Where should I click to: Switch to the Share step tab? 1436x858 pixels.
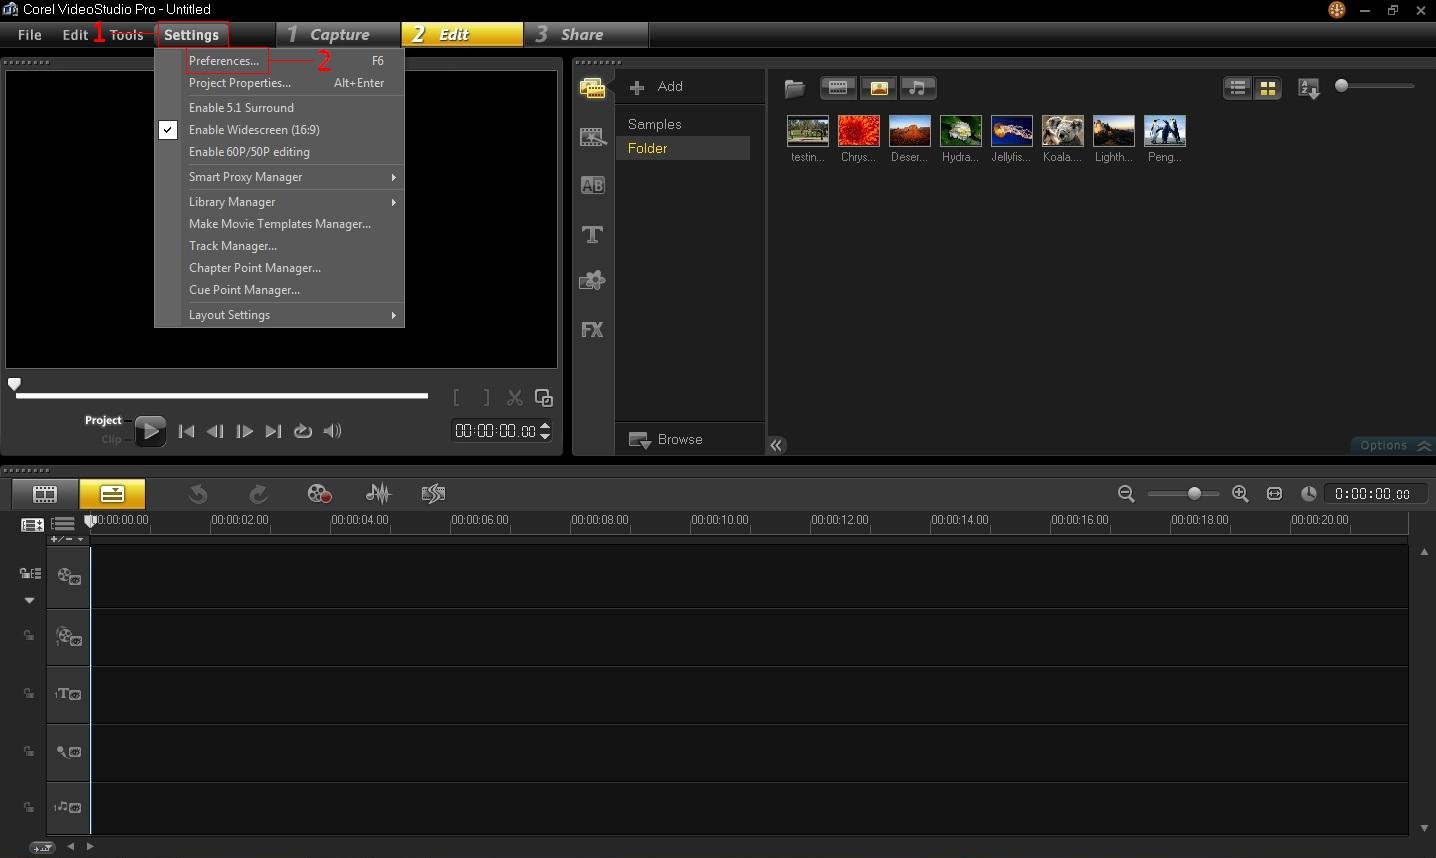click(x=586, y=34)
